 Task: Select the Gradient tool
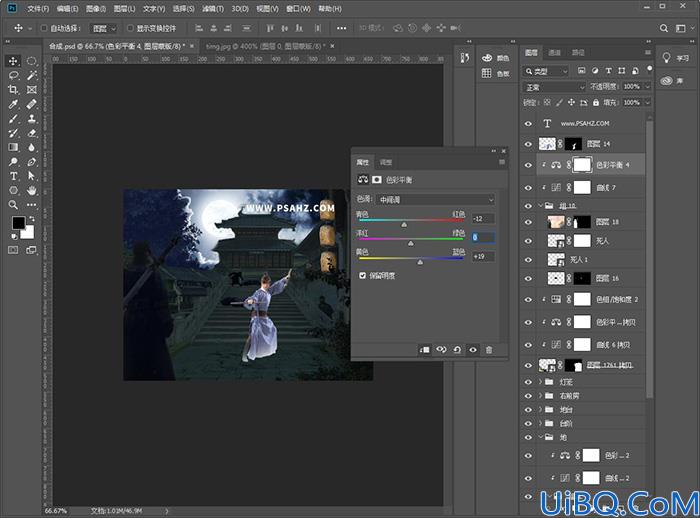tap(13, 147)
